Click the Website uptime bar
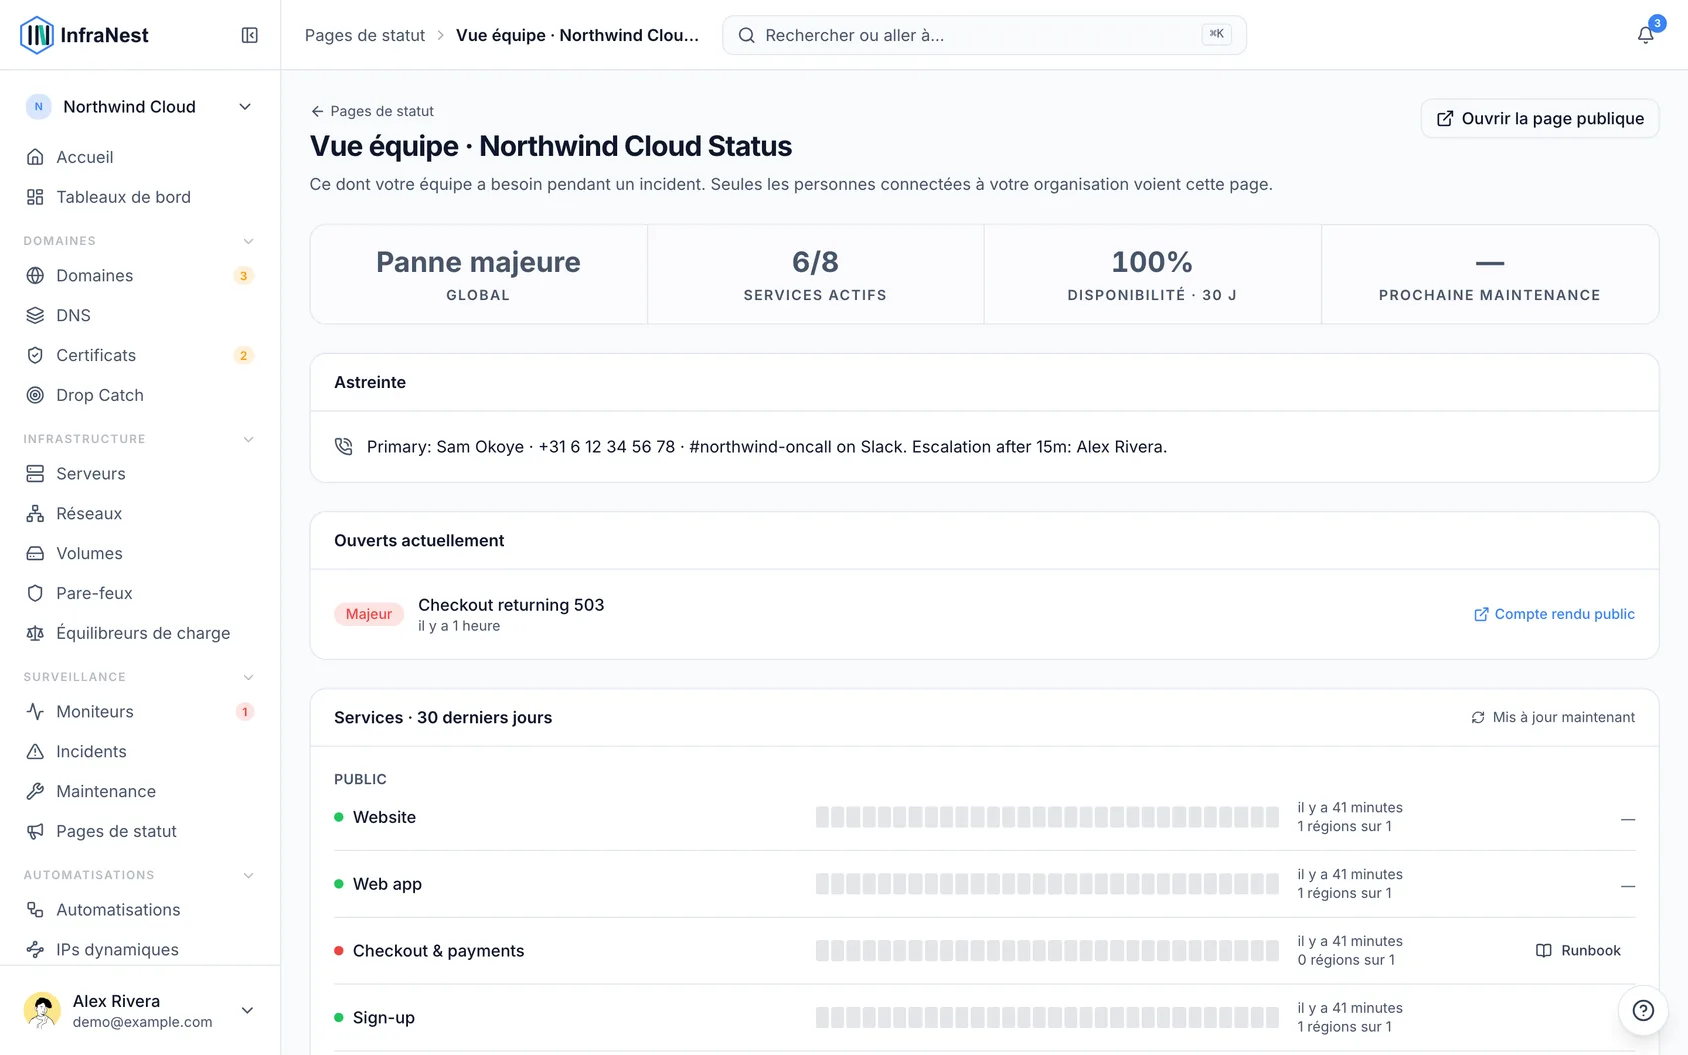This screenshot has height=1055, width=1688. coord(1047,817)
